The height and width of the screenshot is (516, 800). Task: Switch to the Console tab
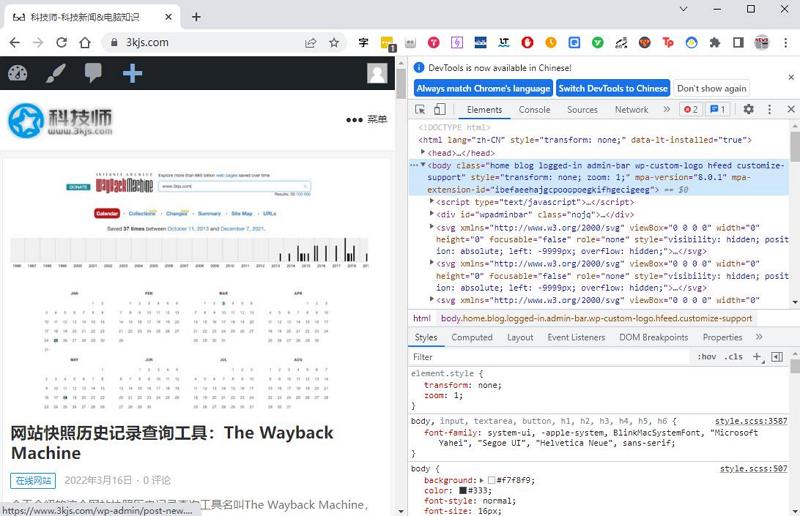click(534, 110)
